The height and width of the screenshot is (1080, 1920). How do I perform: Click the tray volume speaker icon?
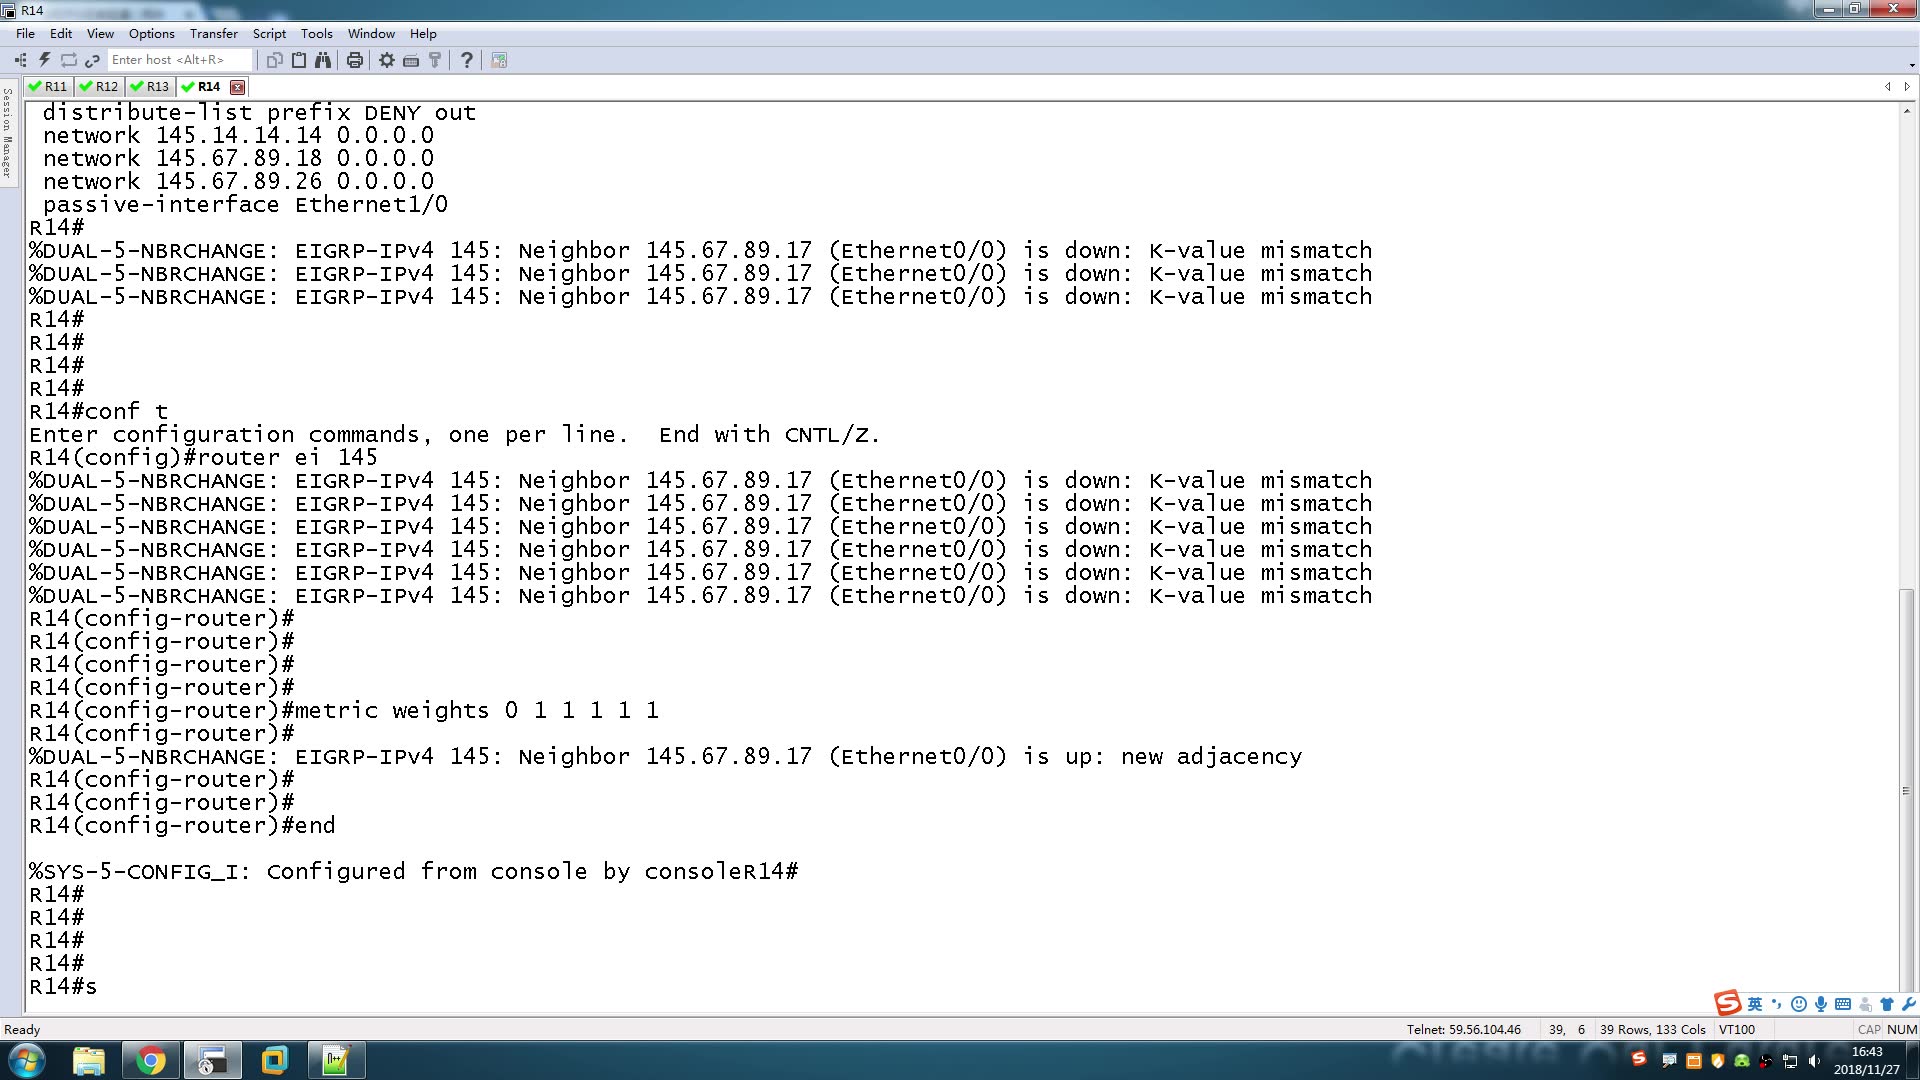[x=1814, y=1061]
